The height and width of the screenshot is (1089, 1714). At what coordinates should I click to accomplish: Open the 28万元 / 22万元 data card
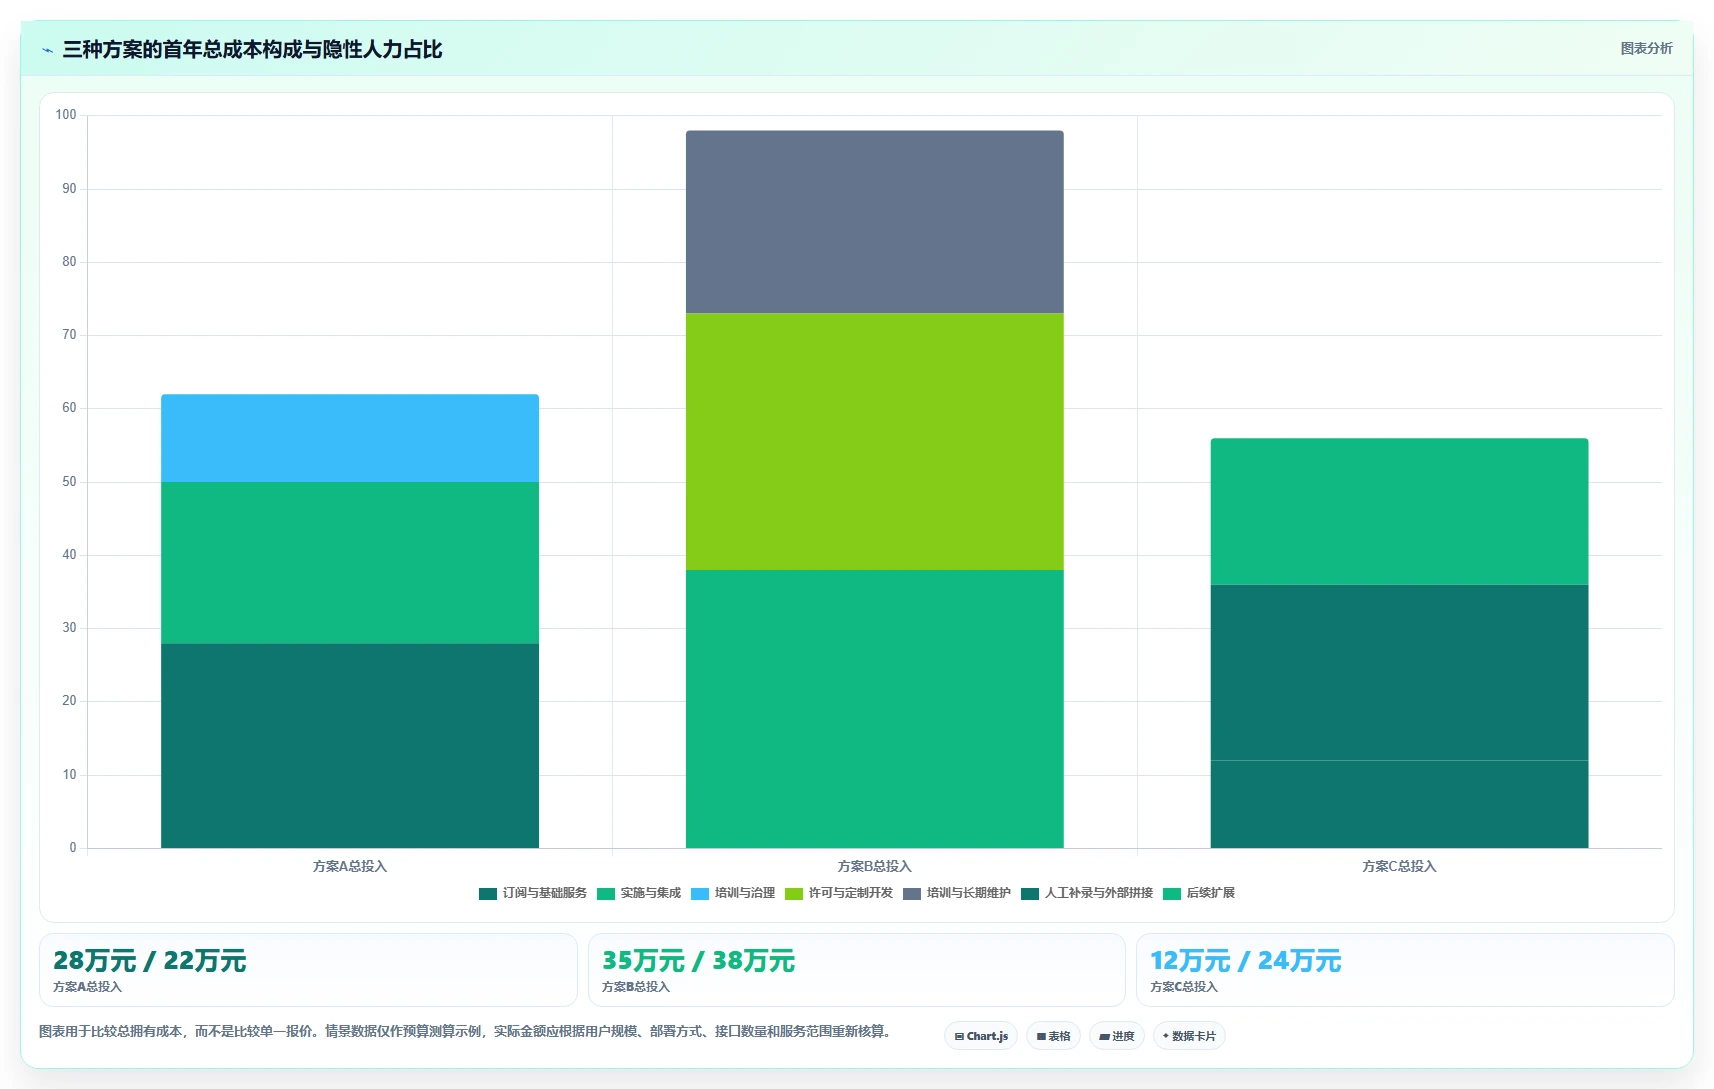[308, 970]
